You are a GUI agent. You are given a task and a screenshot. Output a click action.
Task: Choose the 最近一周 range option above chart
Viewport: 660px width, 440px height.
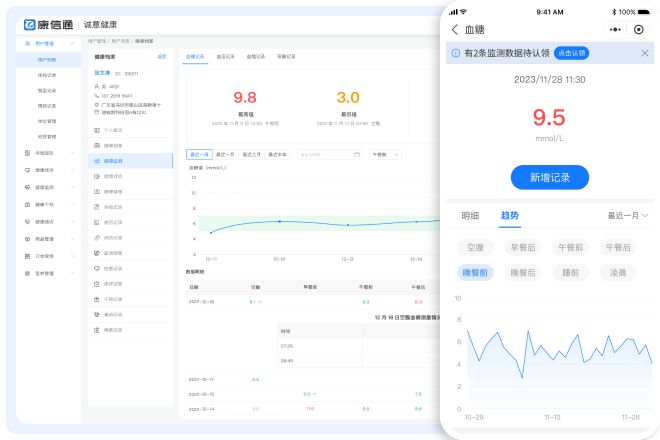199,155
